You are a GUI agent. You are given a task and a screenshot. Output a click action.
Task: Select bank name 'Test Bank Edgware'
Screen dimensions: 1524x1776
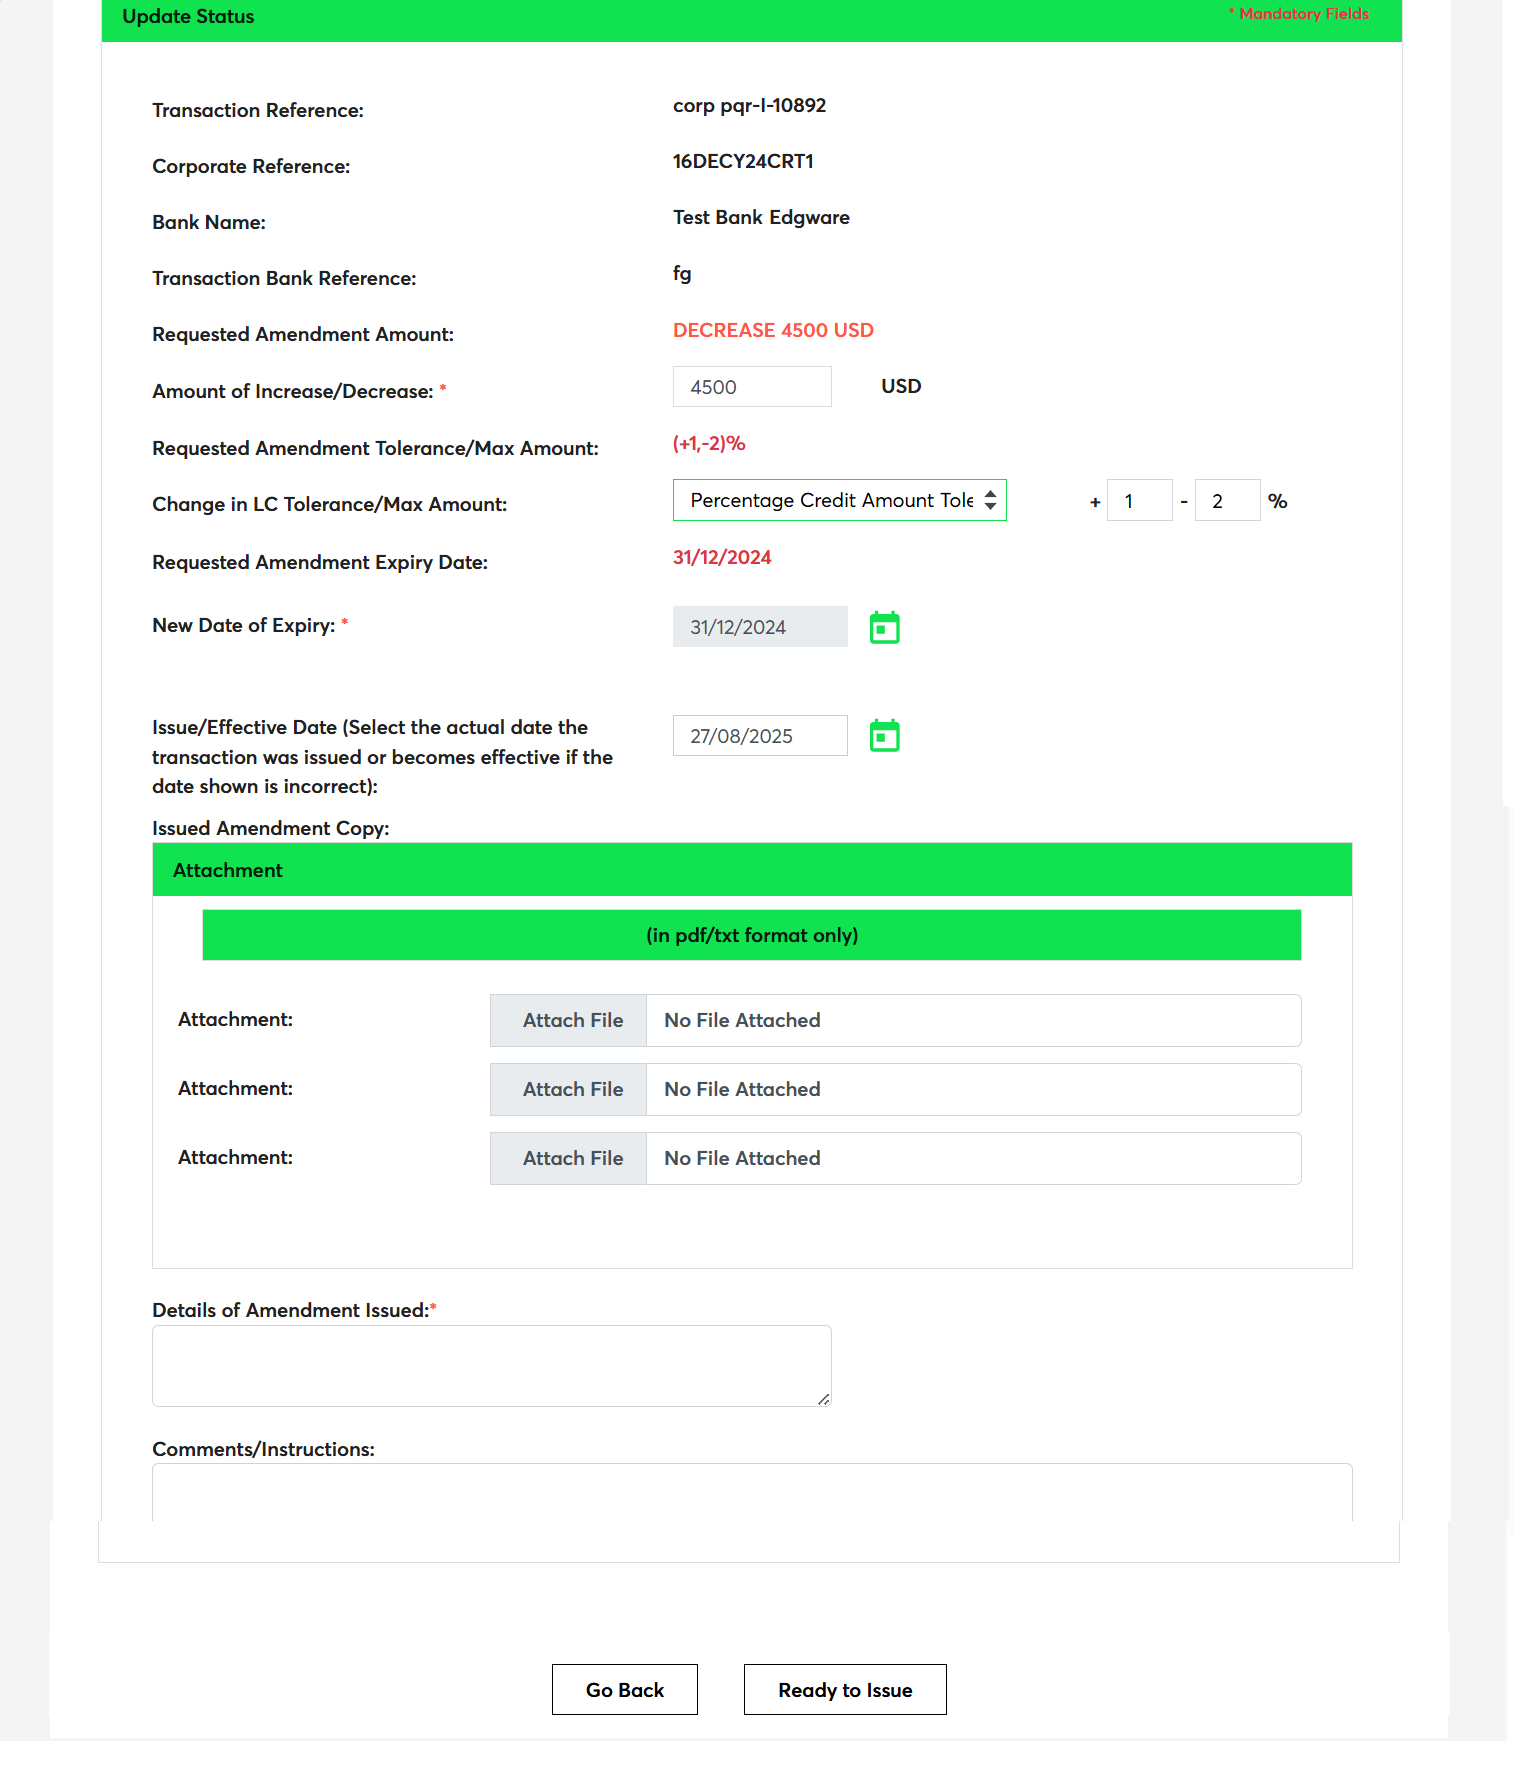point(761,218)
